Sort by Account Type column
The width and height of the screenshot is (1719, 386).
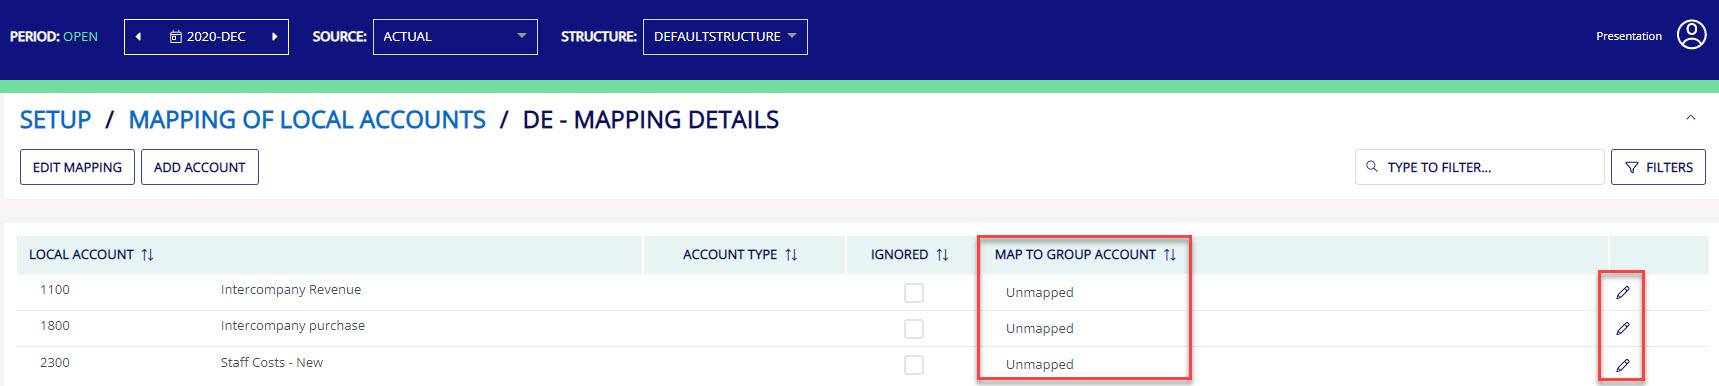pos(791,255)
